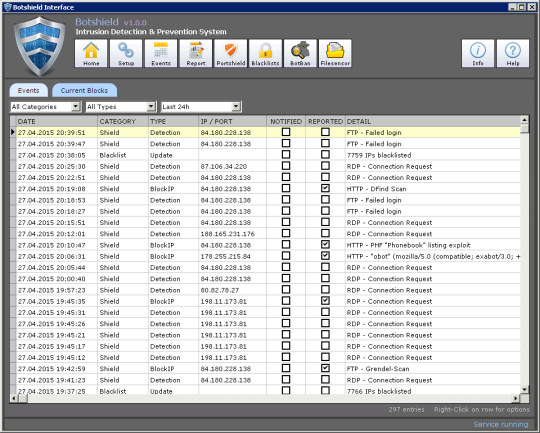The height and width of the screenshot is (433, 540).
Task: Open the Blacklists padlock icon
Action: (266, 53)
